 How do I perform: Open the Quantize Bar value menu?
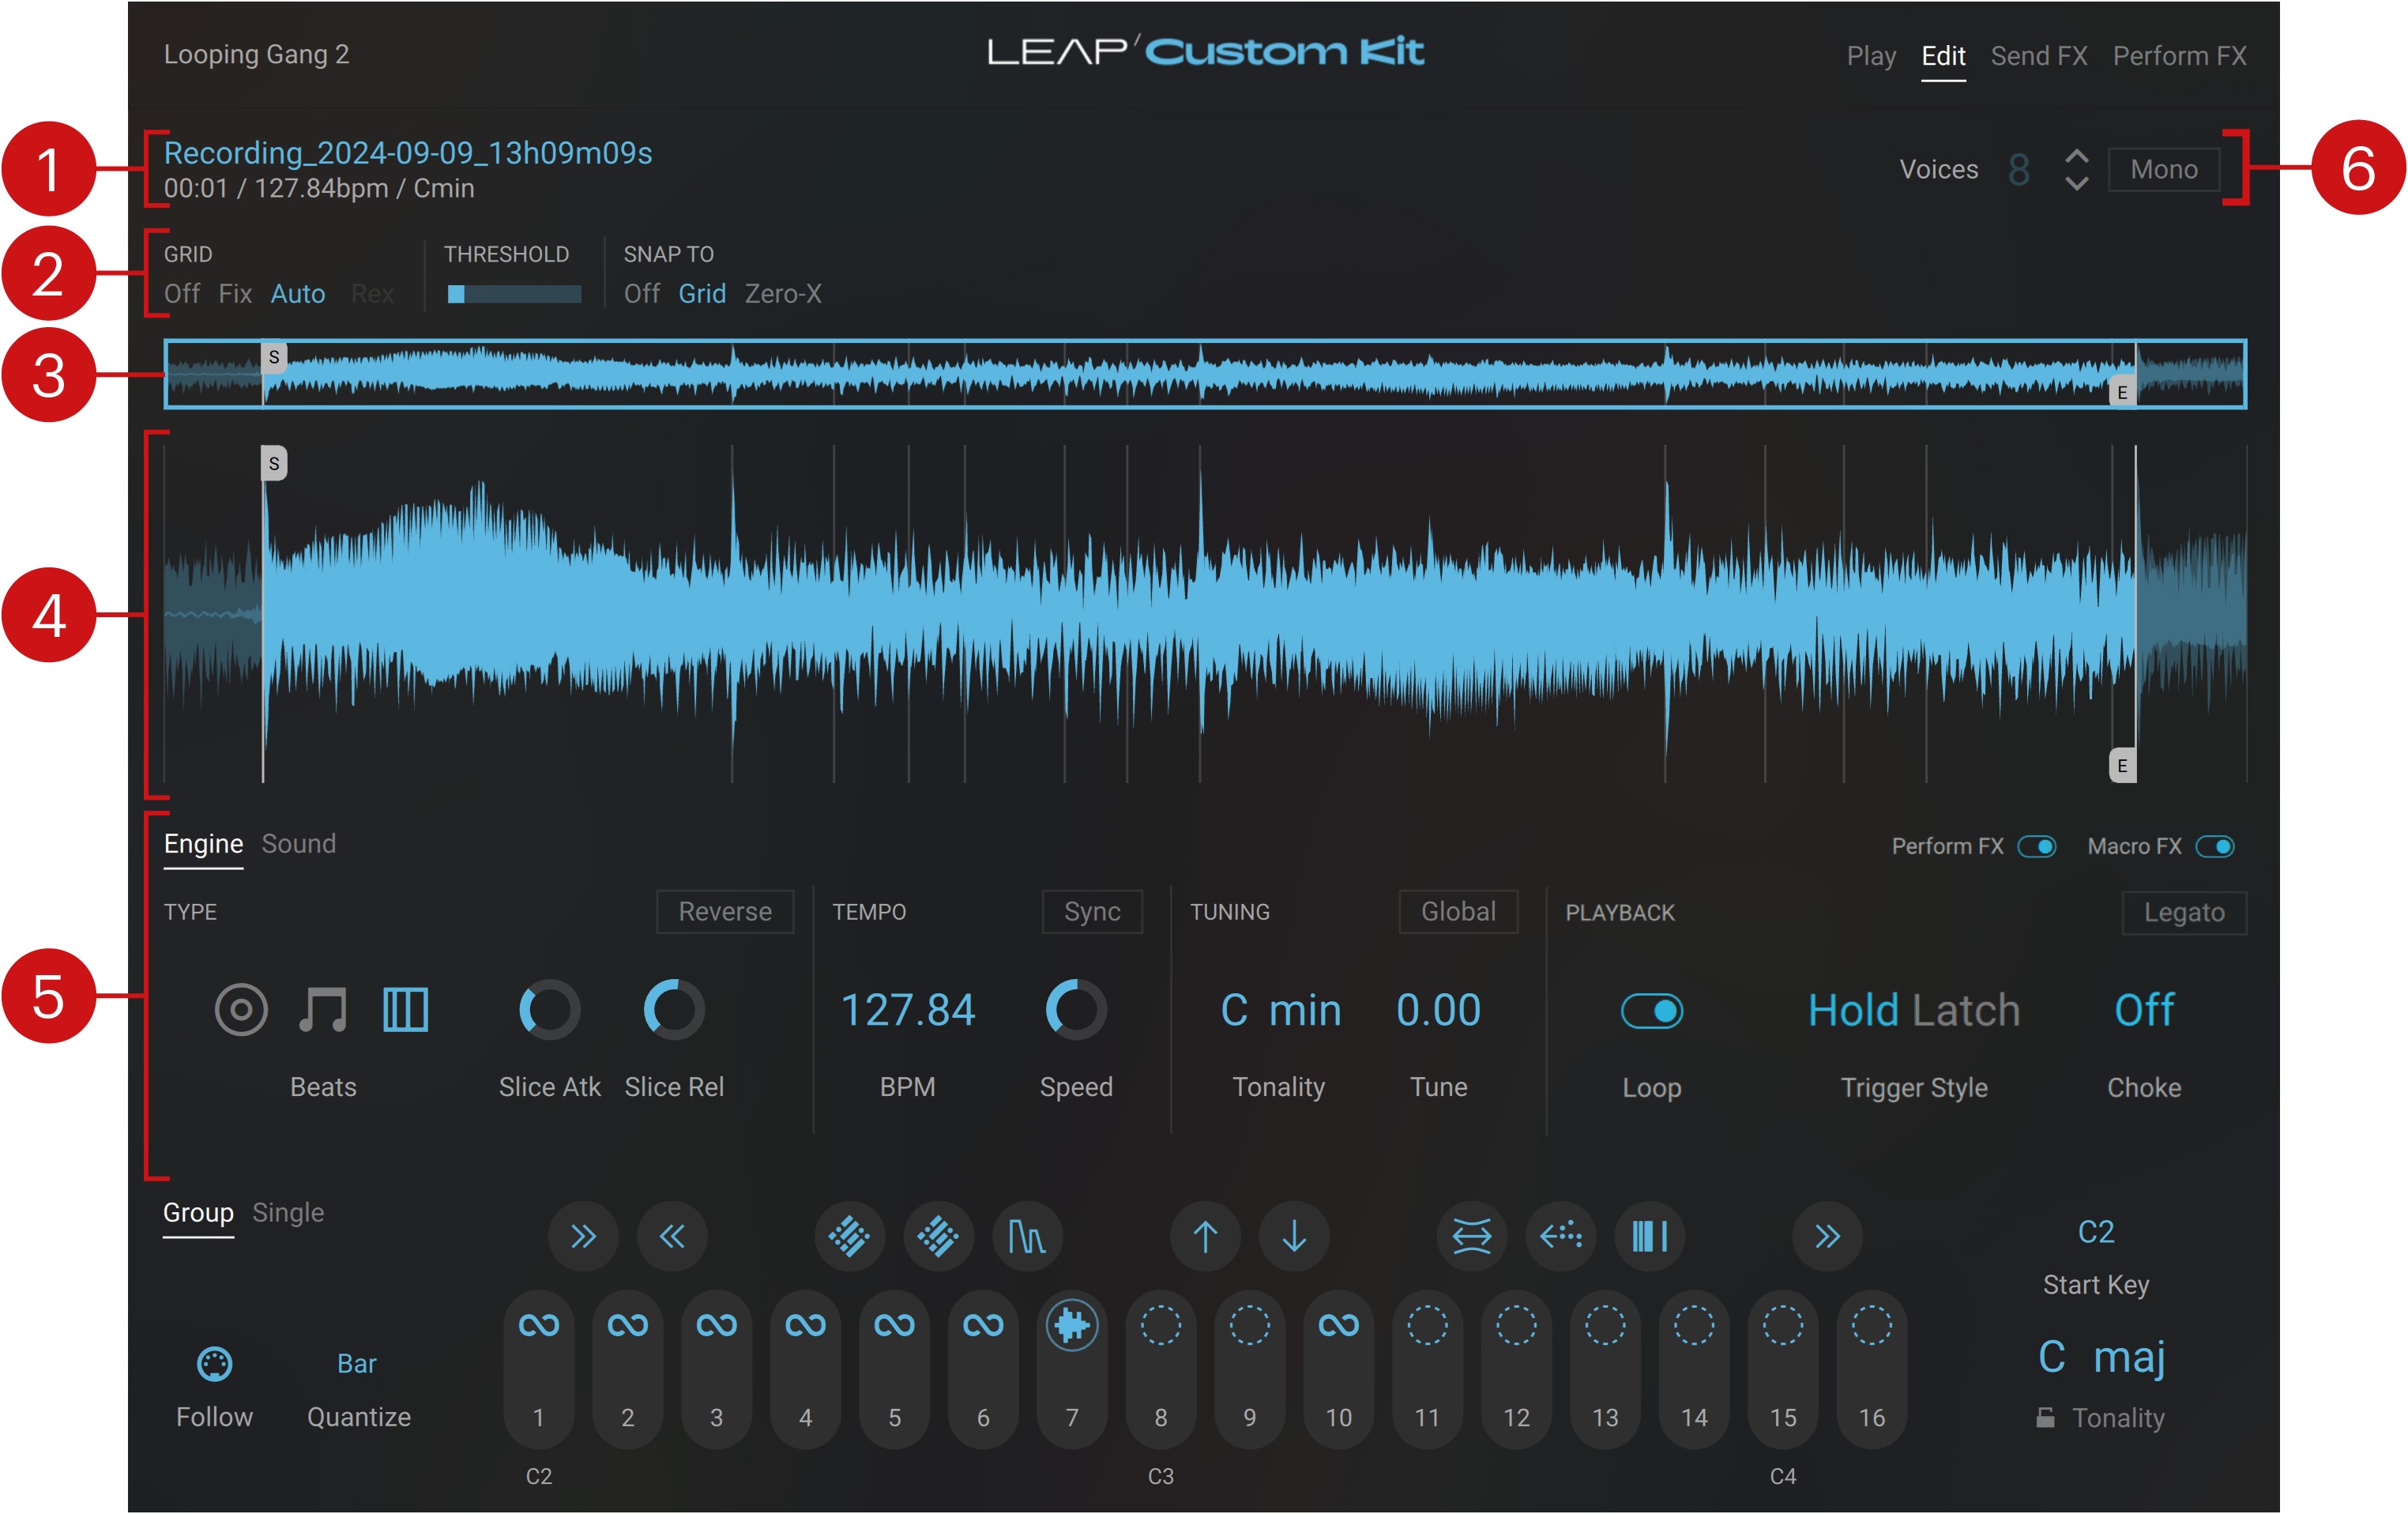[357, 1364]
